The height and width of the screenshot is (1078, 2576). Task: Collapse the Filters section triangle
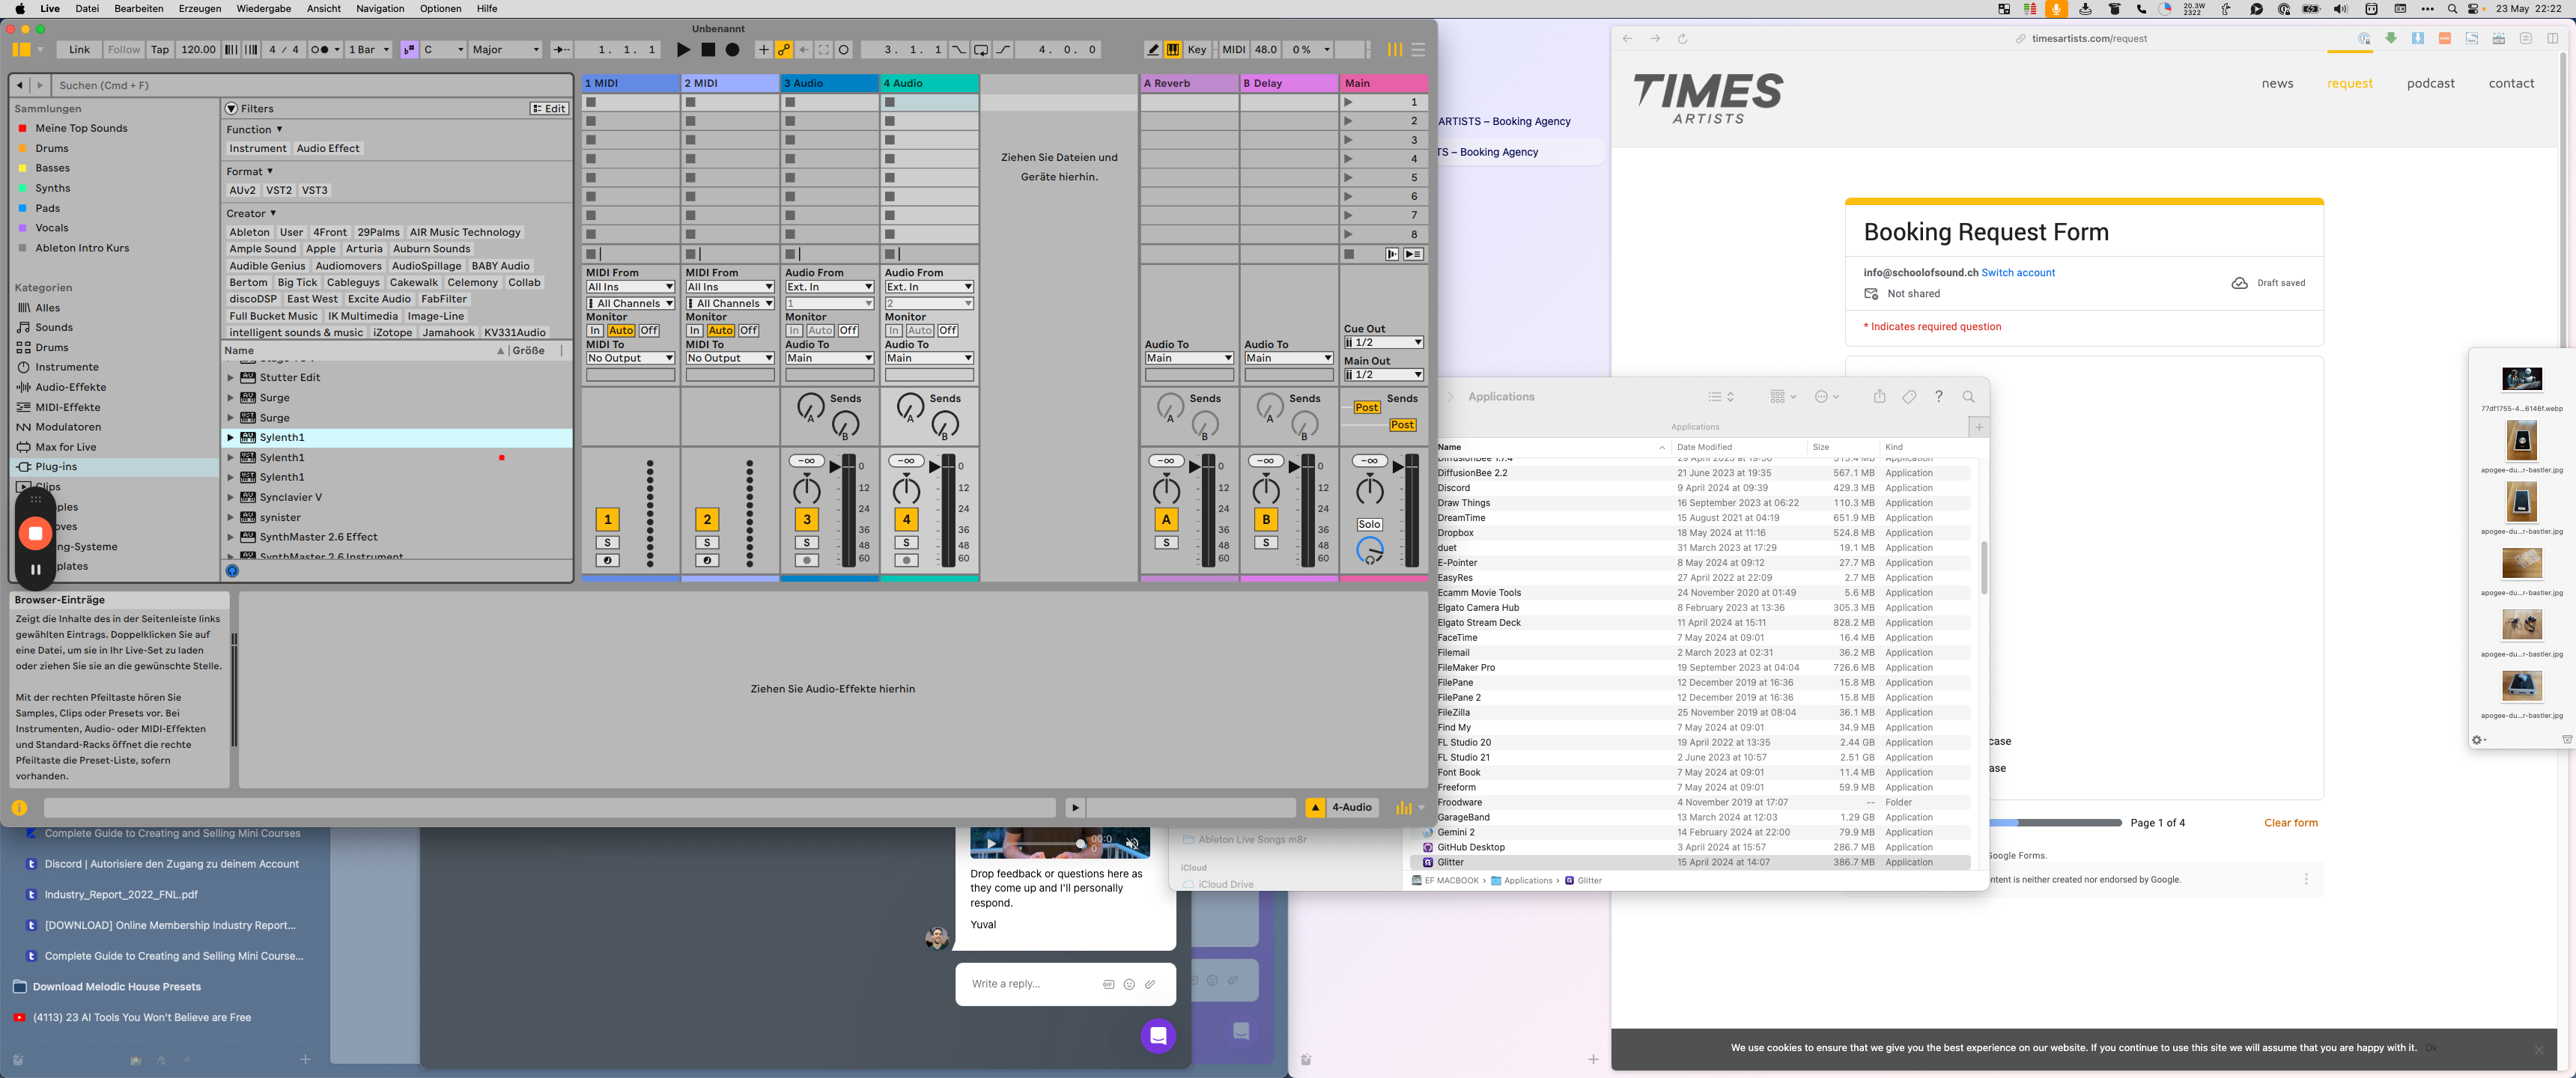[x=231, y=109]
